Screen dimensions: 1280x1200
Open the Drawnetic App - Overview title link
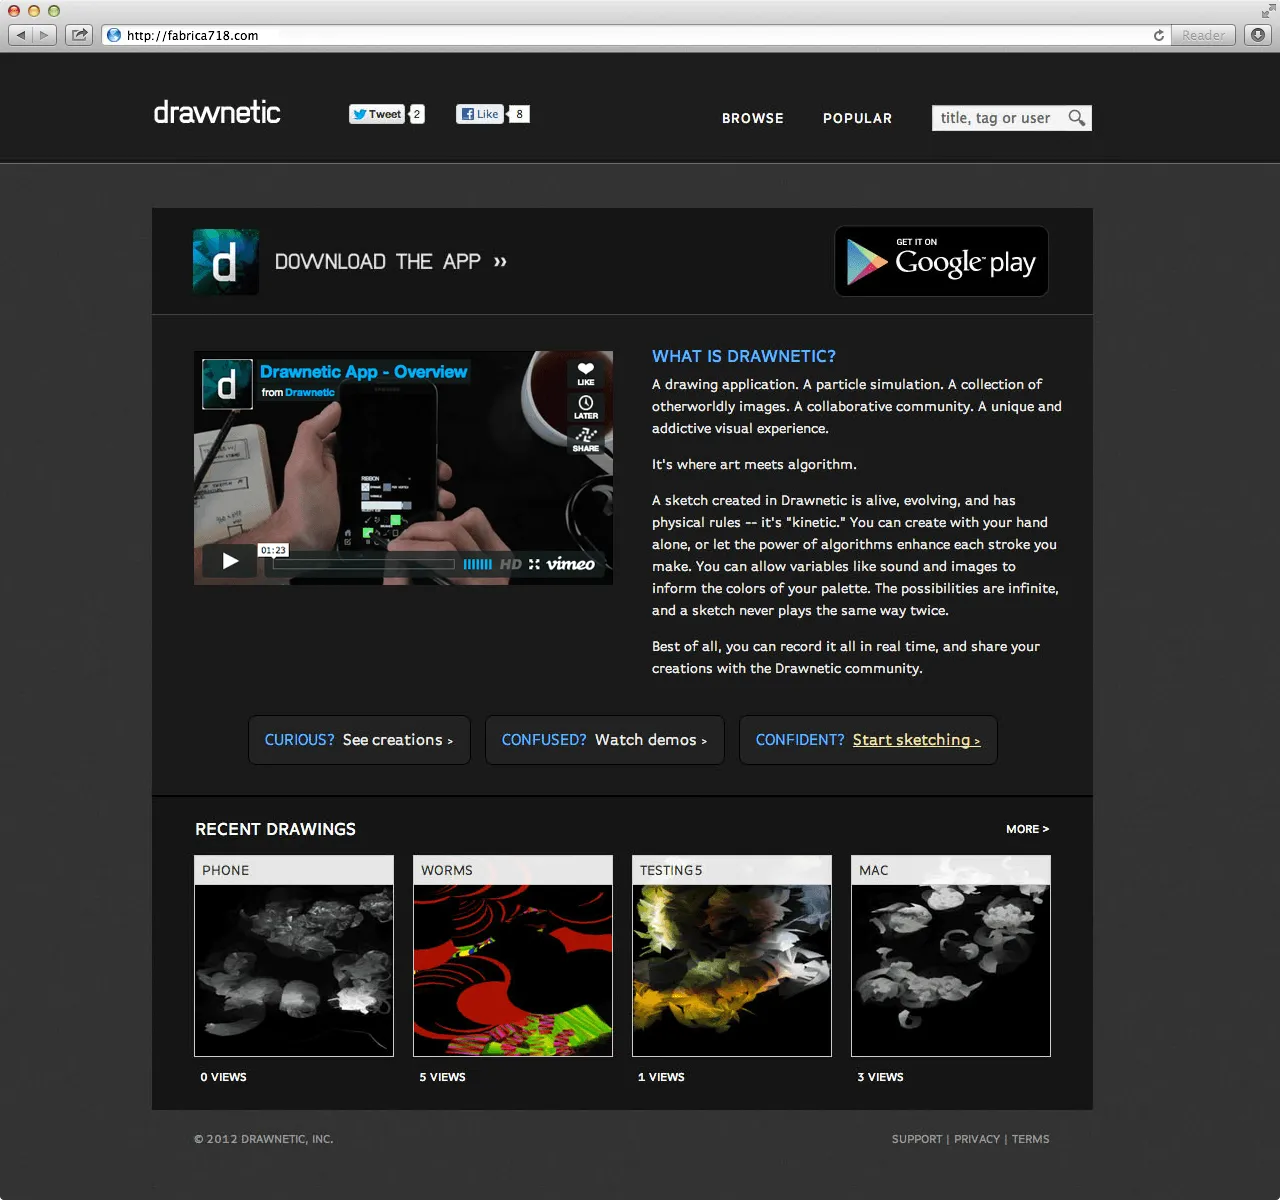[x=364, y=372]
